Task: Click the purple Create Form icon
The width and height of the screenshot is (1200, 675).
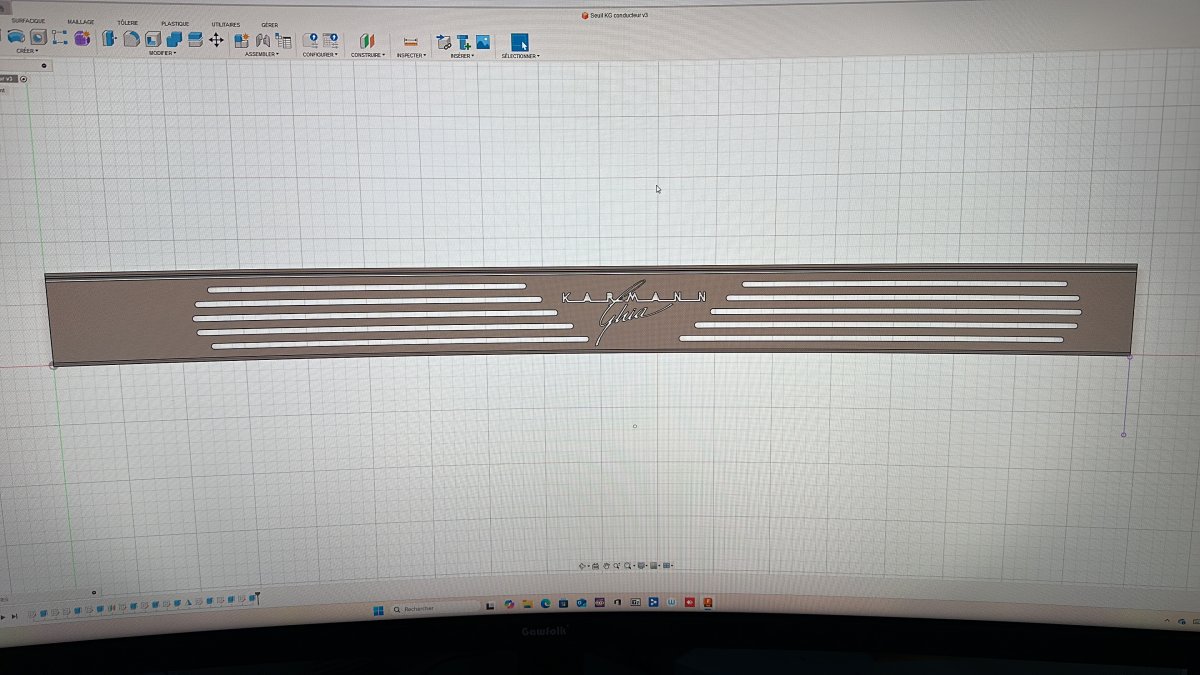Action: pyautogui.click(x=82, y=38)
